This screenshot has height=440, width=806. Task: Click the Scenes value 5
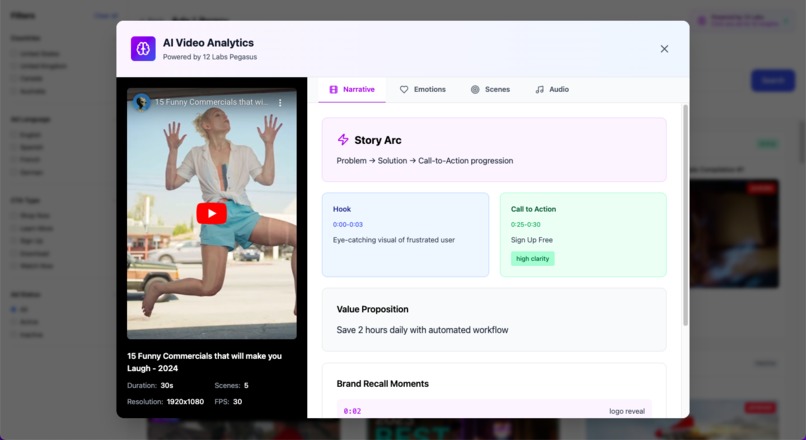(246, 386)
